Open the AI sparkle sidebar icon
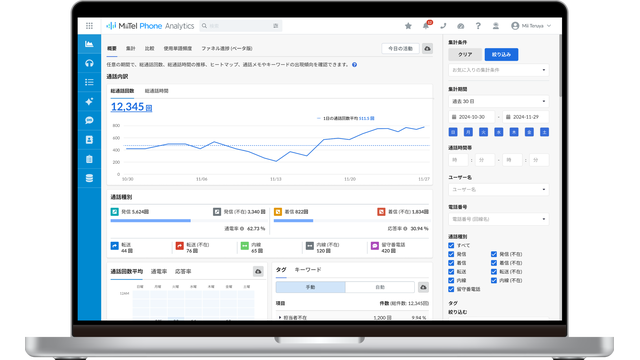Image resolution: width=640 pixels, height=360 pixels. click(x=89, y=102)
